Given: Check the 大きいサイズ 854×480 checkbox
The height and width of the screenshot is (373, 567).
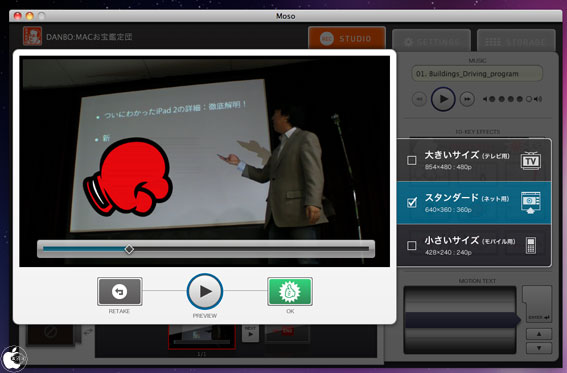Looking at the screenshot, I should click(x=412, y=160).
